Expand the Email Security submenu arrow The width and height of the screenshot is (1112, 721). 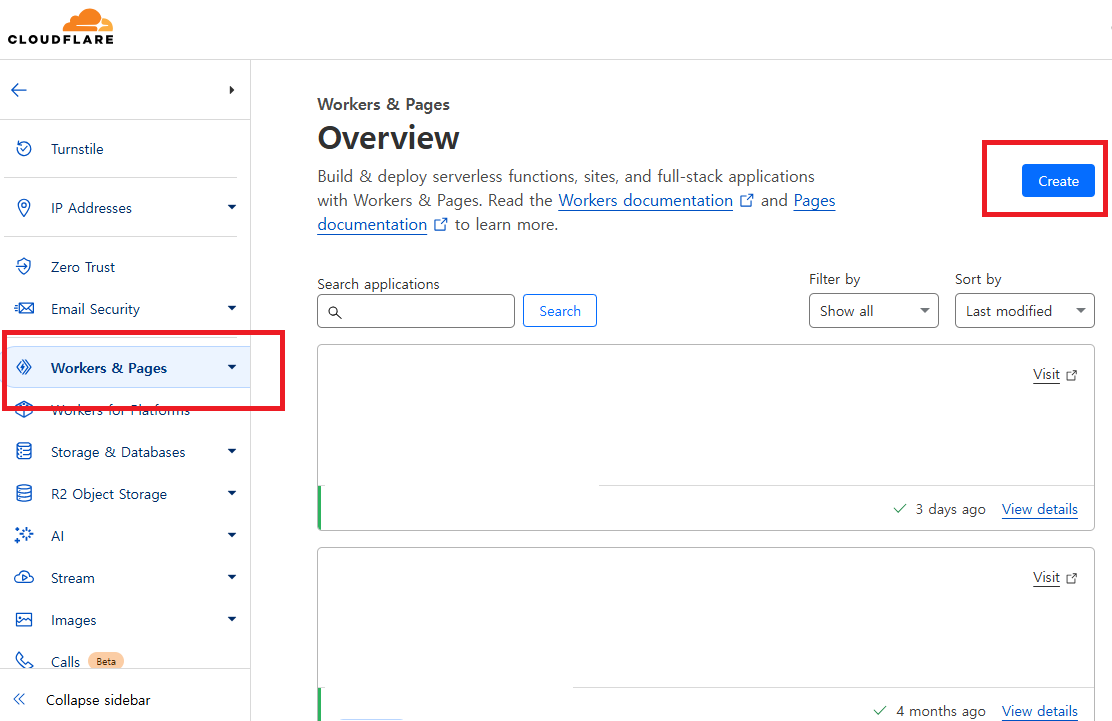click(232, 308)
